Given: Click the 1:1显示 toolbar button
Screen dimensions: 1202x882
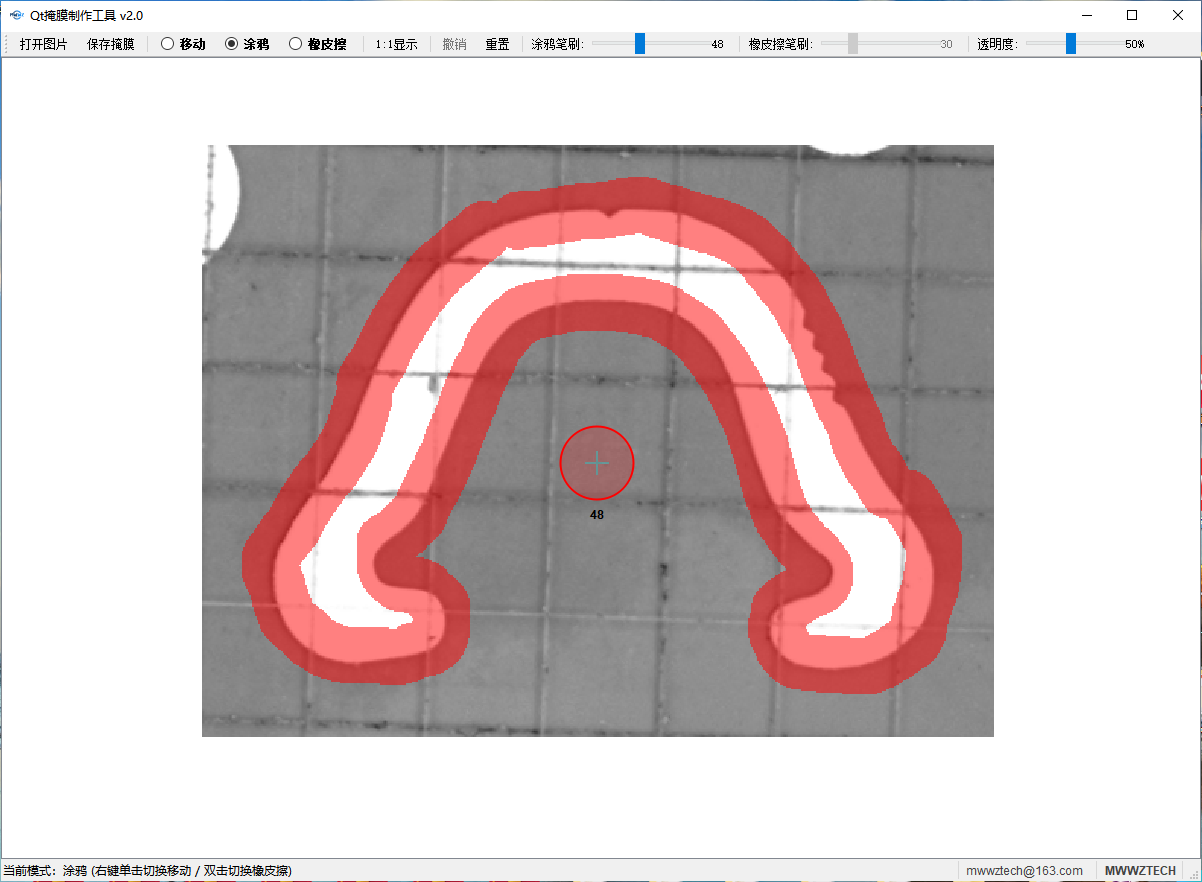Looking at the screenshot, I should coord(396,44).
